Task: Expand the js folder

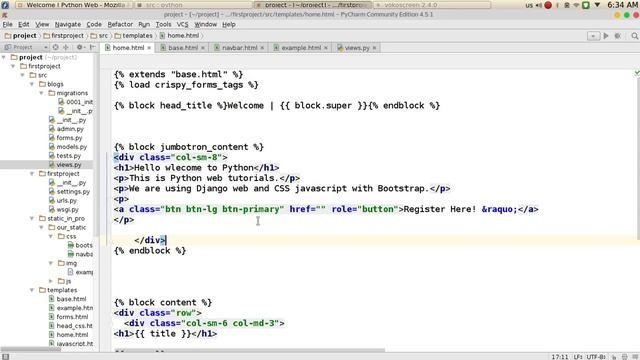Action: click(51, 281)
